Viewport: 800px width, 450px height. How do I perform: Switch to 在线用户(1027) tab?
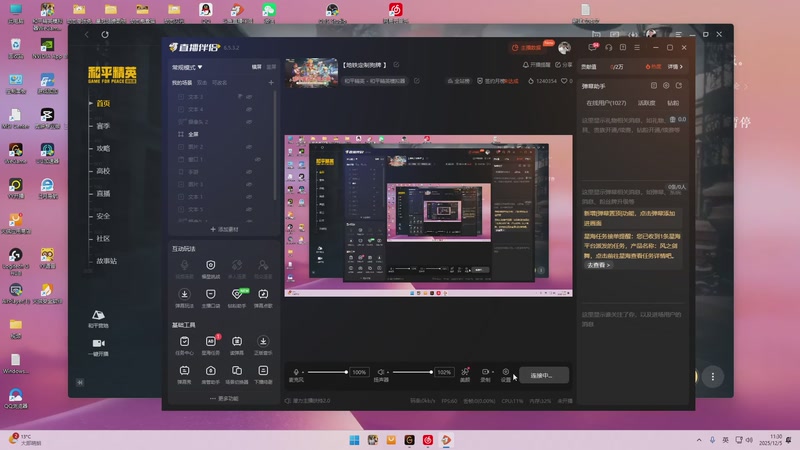[606, 103]
